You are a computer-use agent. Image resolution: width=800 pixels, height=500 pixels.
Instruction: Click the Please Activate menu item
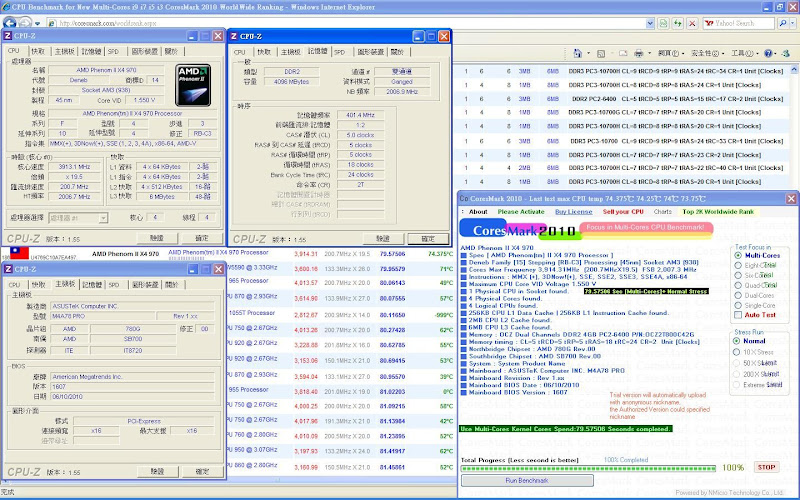pyautogui.click(x=521, y=212)
